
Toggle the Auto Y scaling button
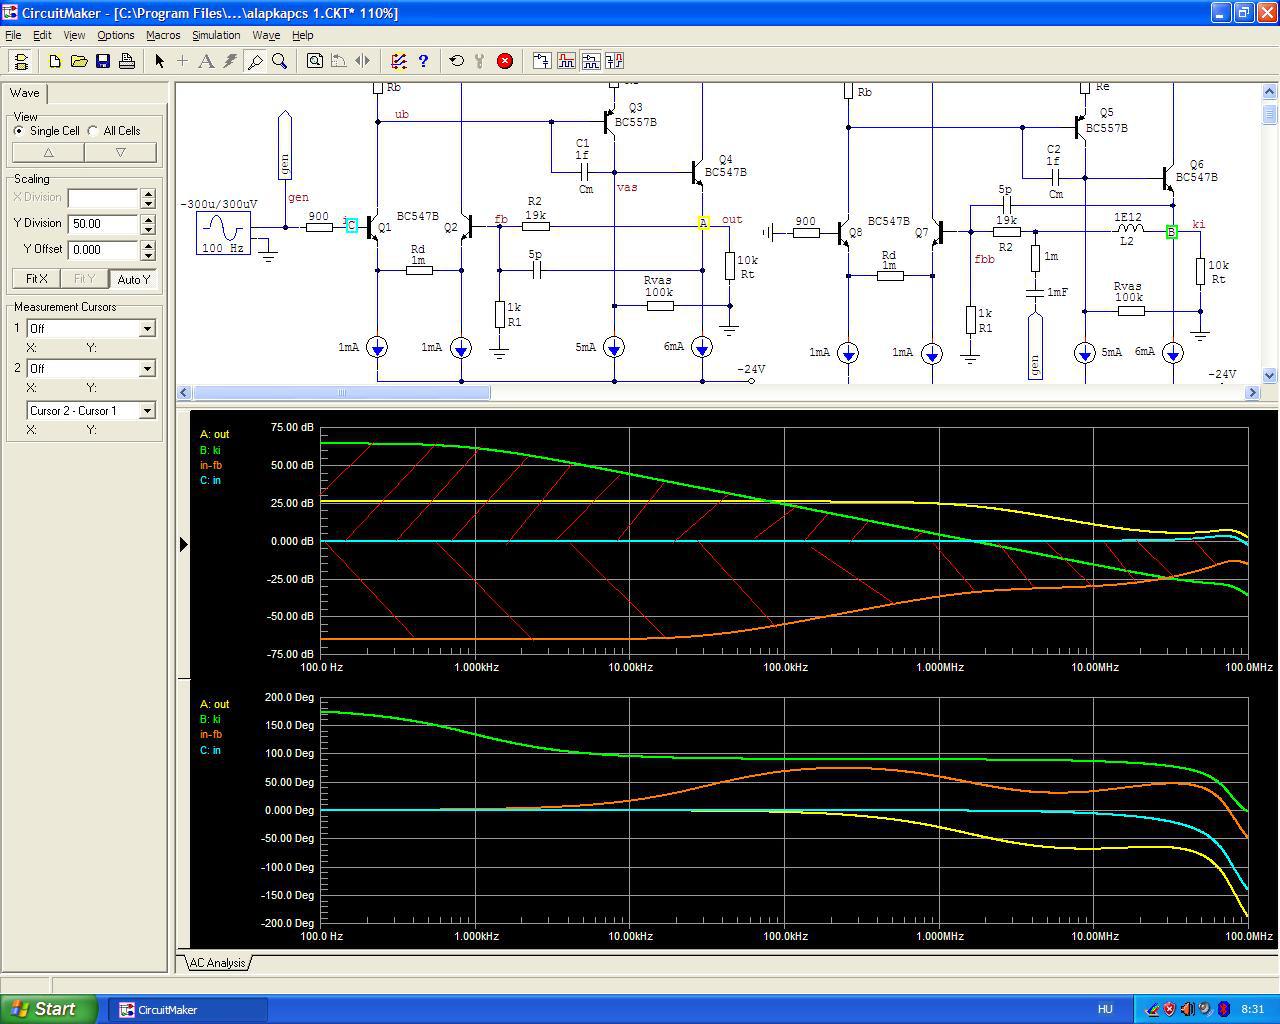[133, 279]
